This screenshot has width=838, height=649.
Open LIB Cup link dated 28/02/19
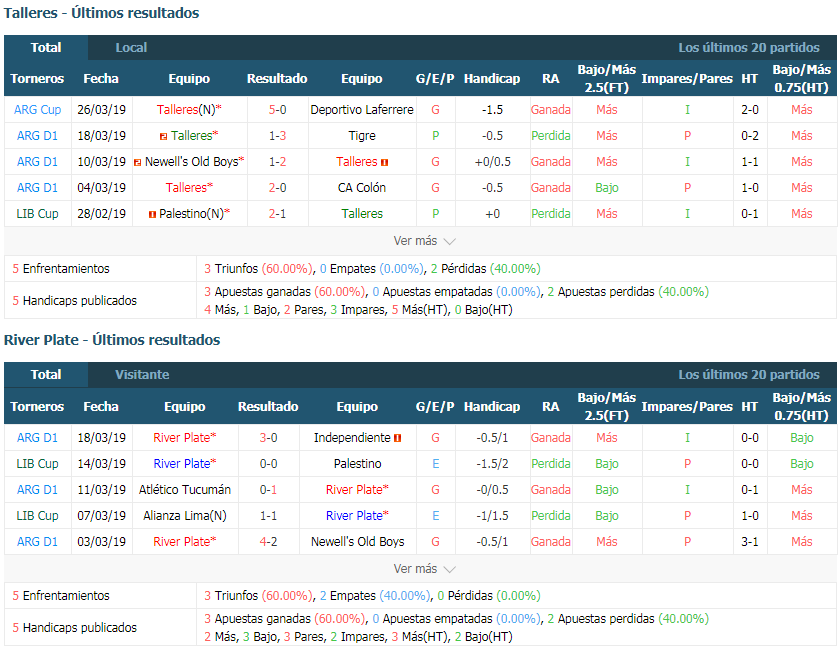37,214
